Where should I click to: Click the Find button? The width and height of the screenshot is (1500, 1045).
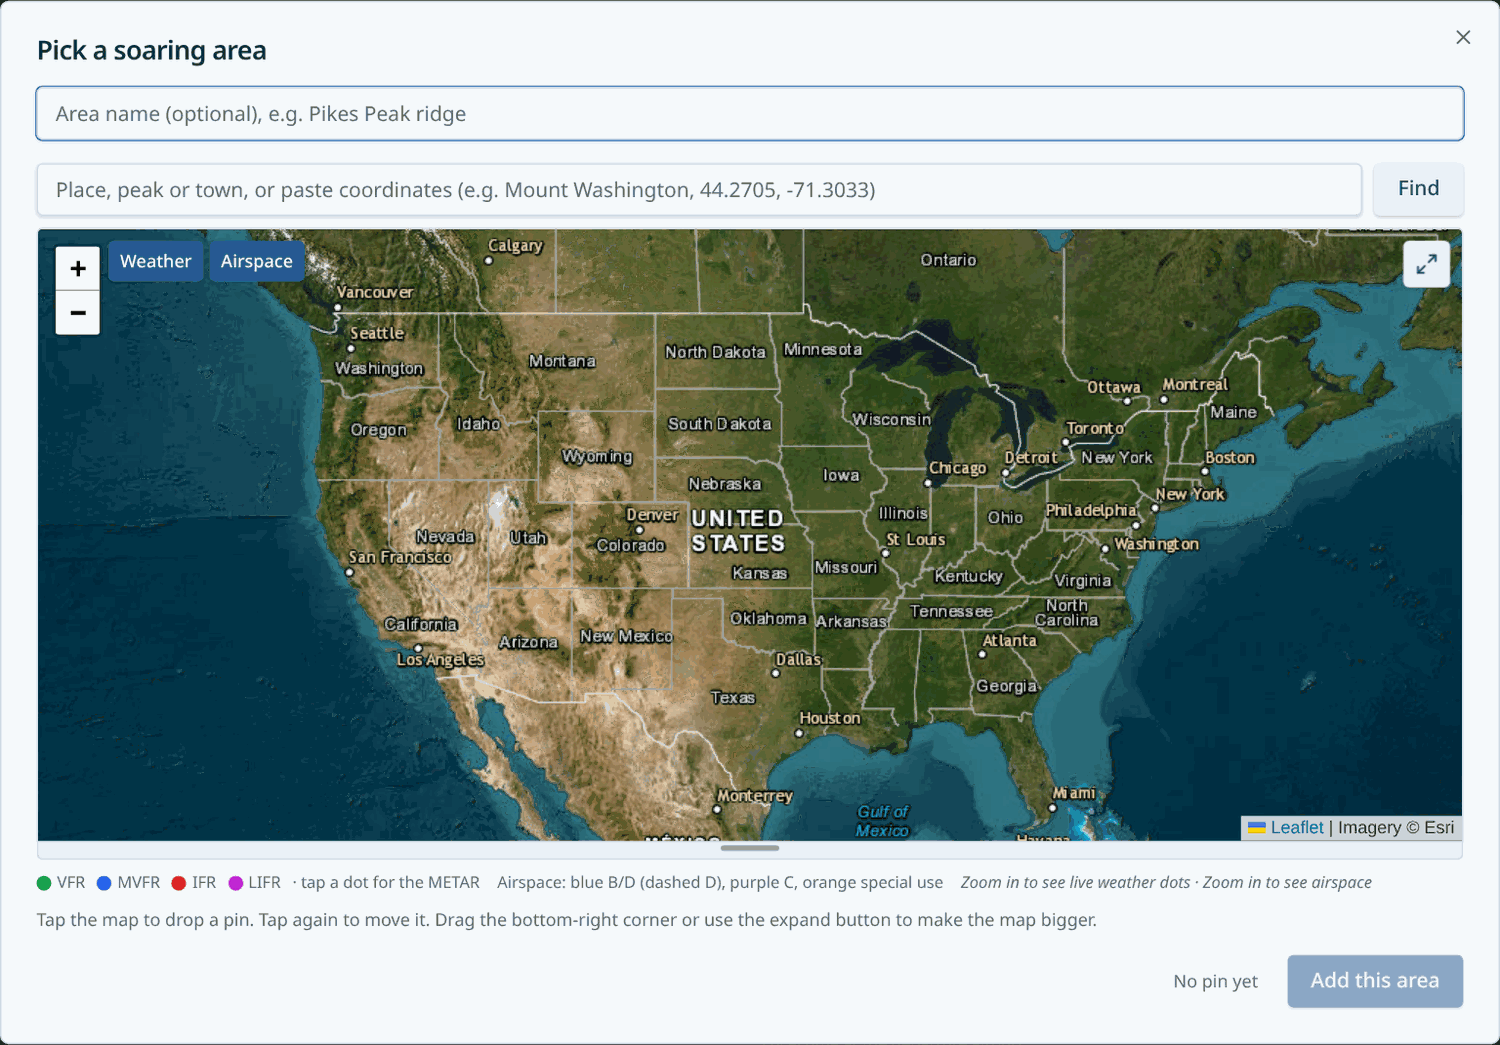(1418, 189)
